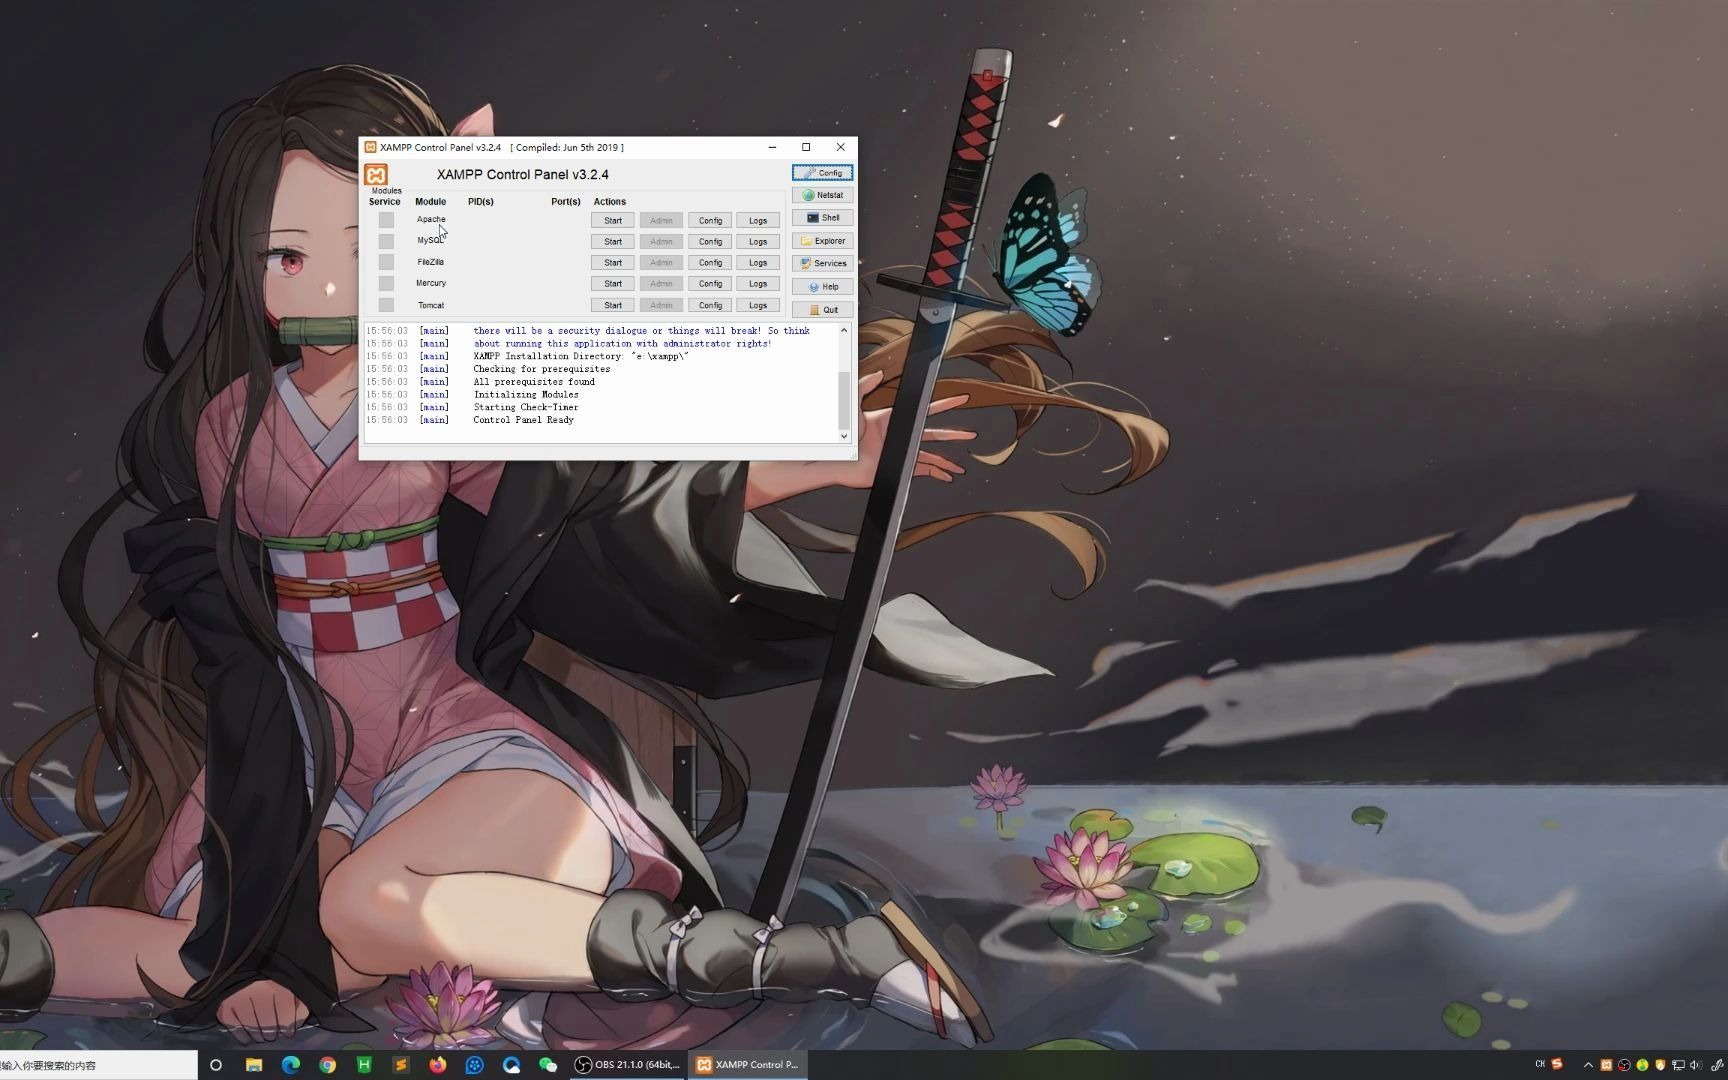The width and height of the screenshot is (1728, 1080).
Task: Start the Tomcat module
Action: tap(613, 305)
